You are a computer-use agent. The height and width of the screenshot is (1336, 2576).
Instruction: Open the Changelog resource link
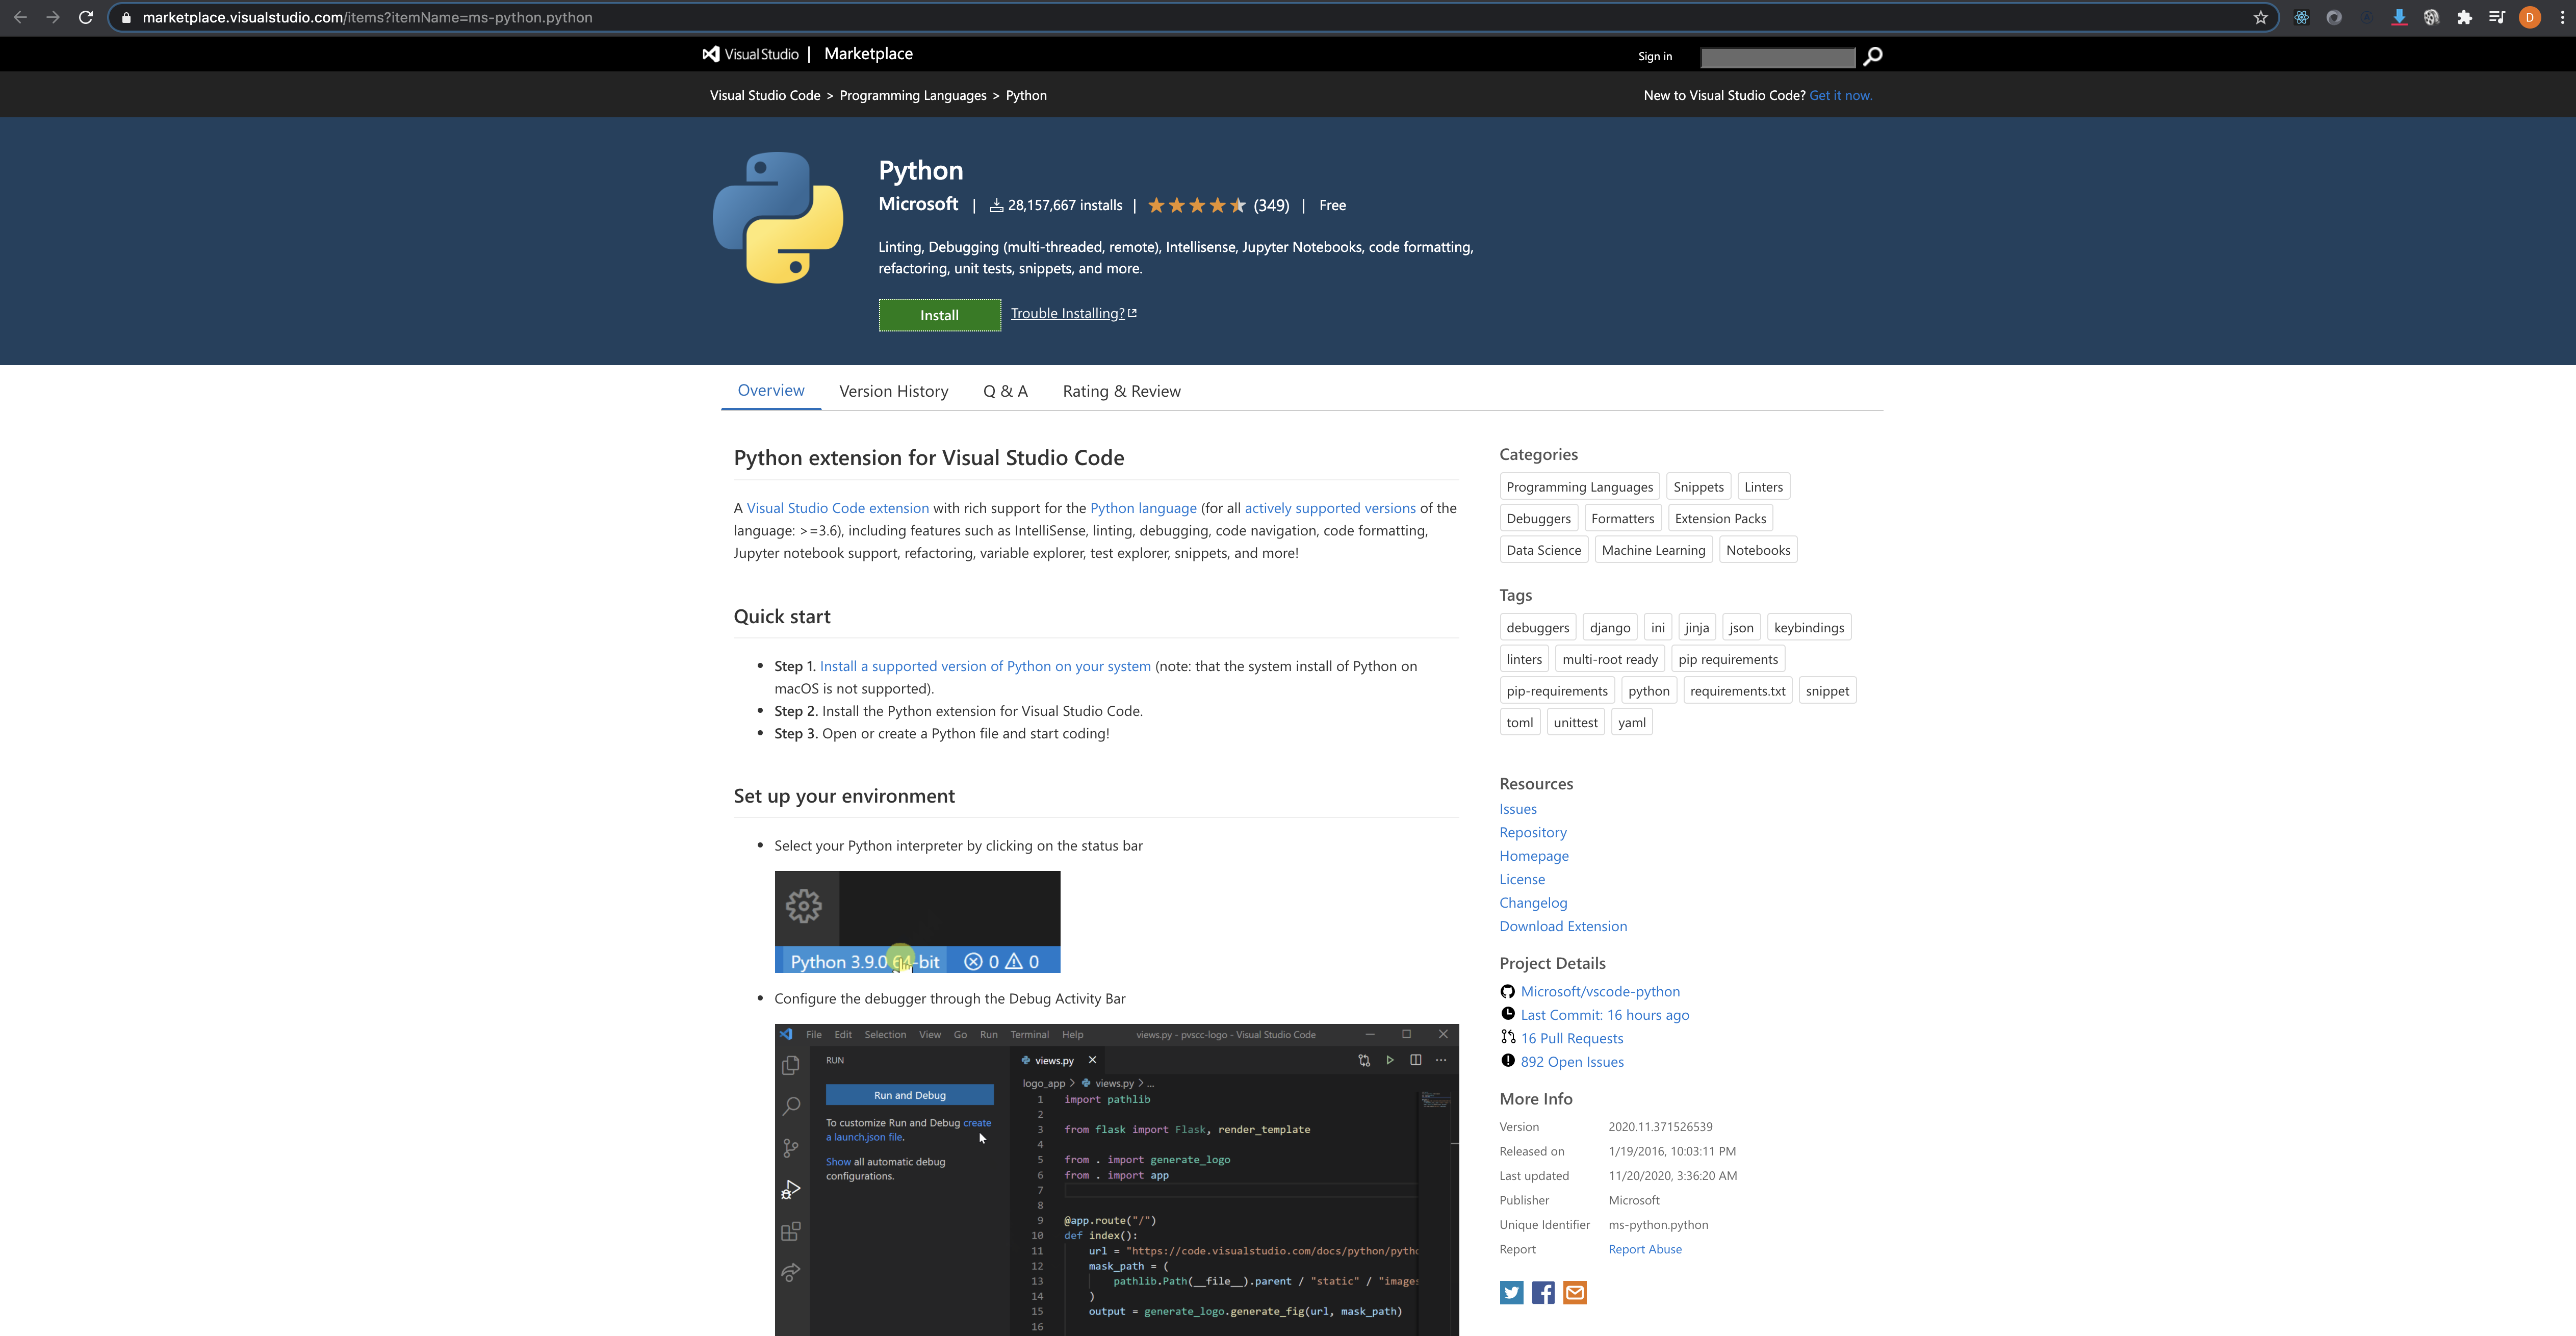point(1533,902)
